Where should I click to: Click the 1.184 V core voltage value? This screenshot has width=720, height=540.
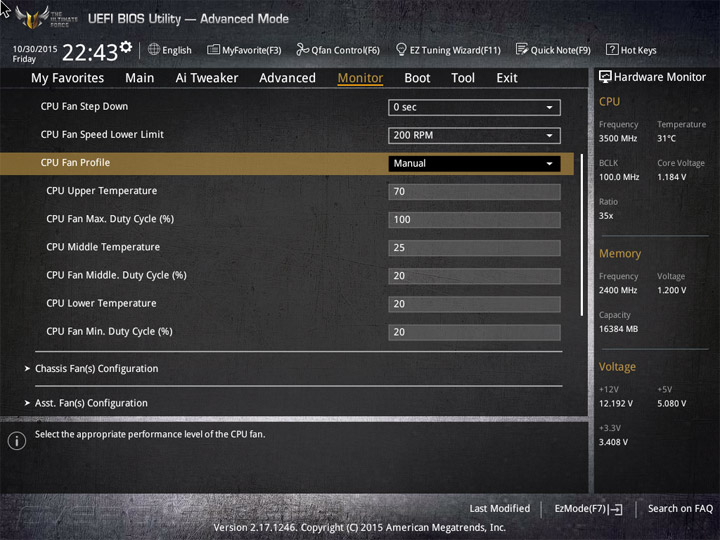(671, 177)
